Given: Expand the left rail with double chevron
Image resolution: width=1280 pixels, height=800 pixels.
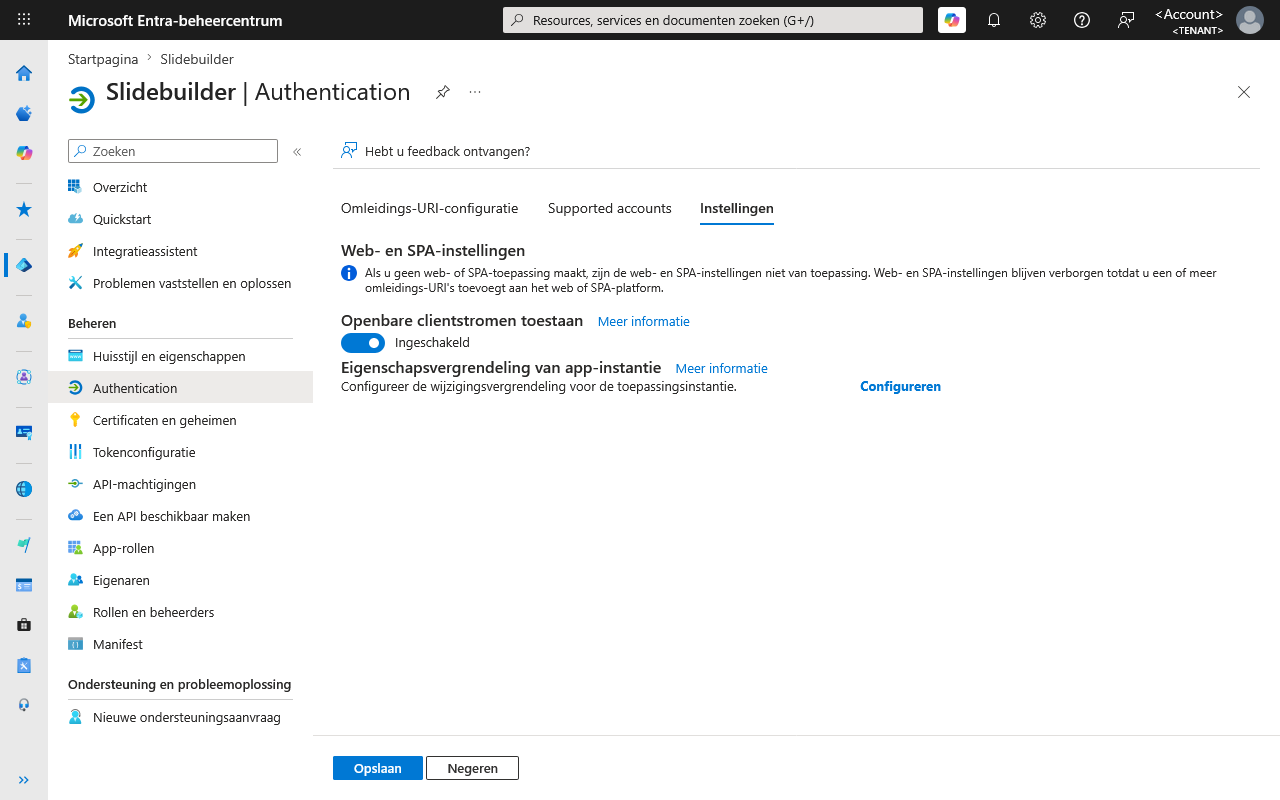Looking at the screenshot, I should [24, 780].
